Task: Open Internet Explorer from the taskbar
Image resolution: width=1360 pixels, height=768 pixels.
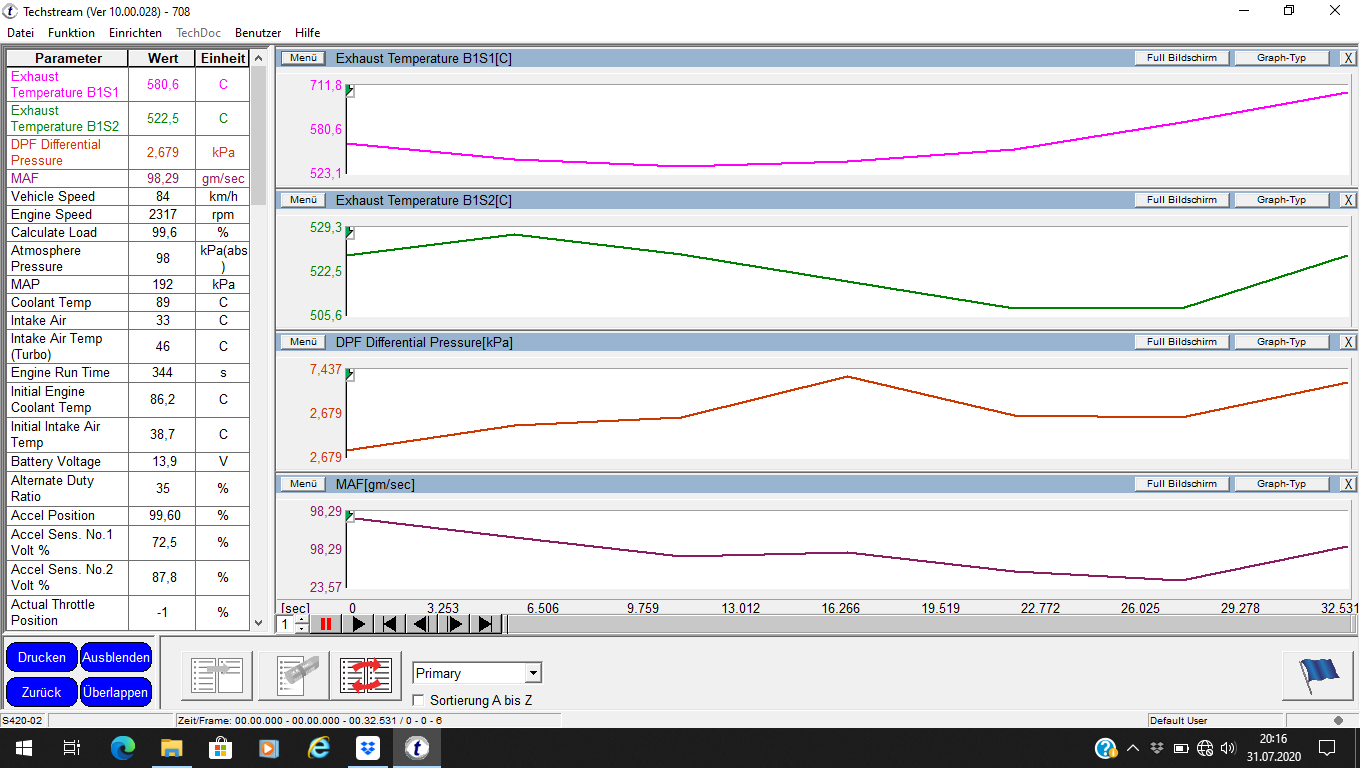Action: click(x=319, y=747)
